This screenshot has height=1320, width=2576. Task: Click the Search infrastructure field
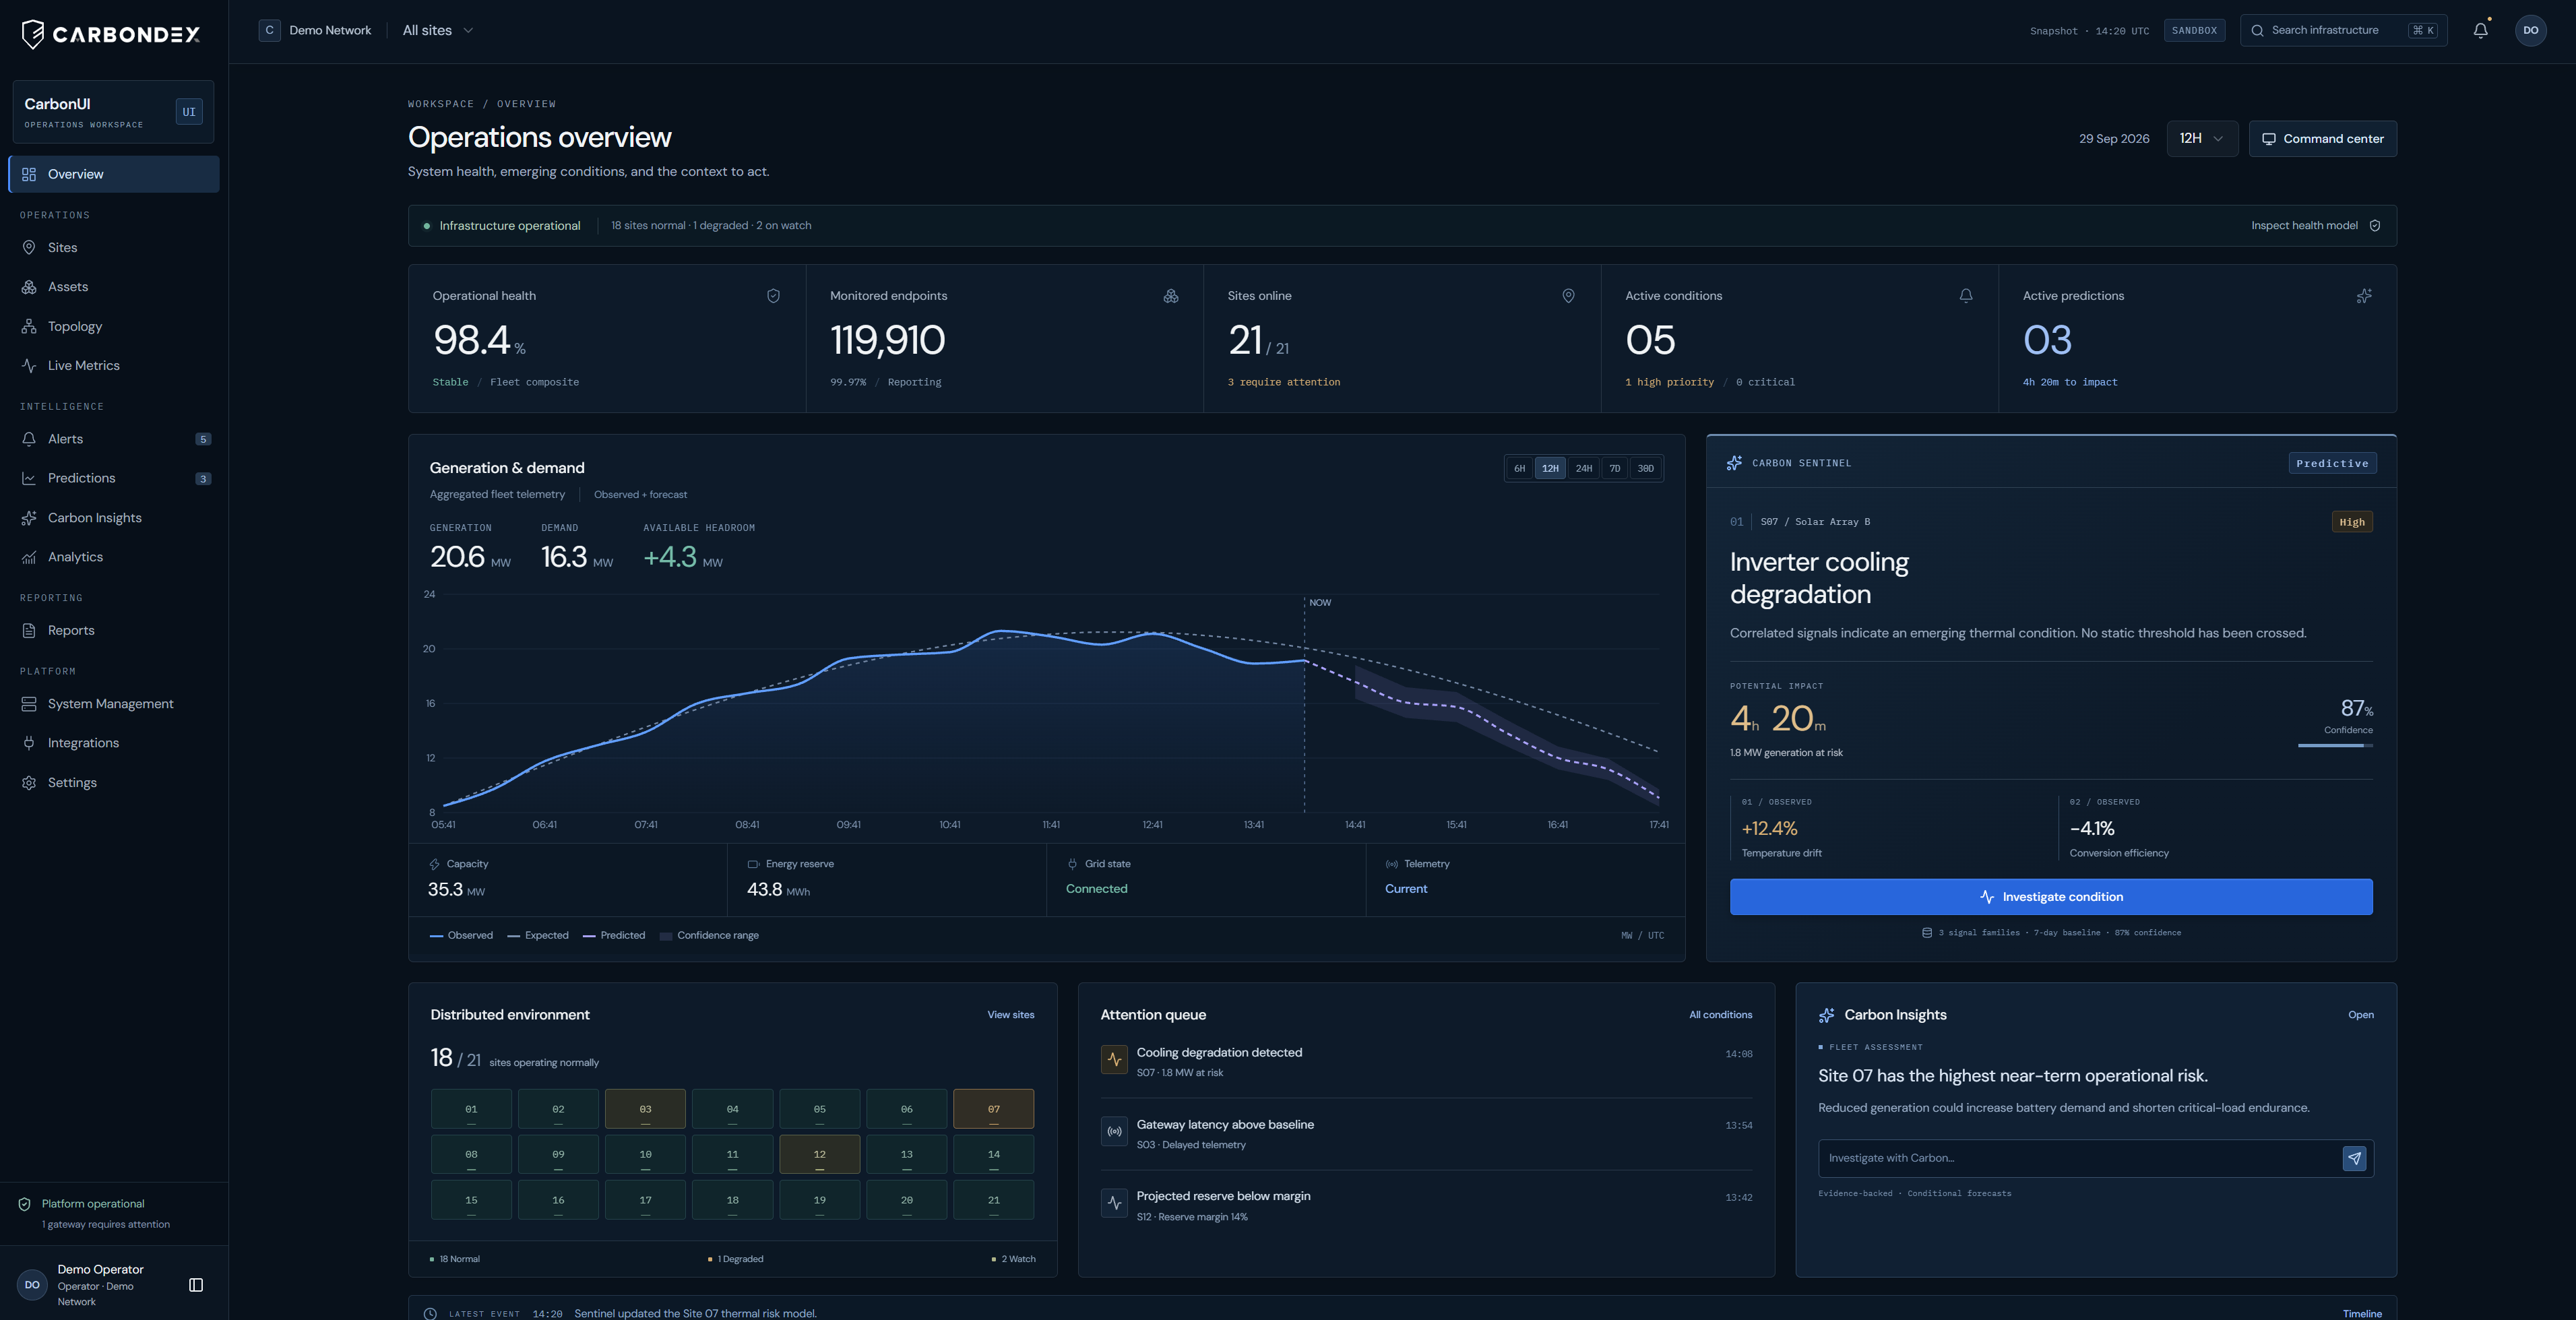pyautogui.click(x=2343, y=30)
